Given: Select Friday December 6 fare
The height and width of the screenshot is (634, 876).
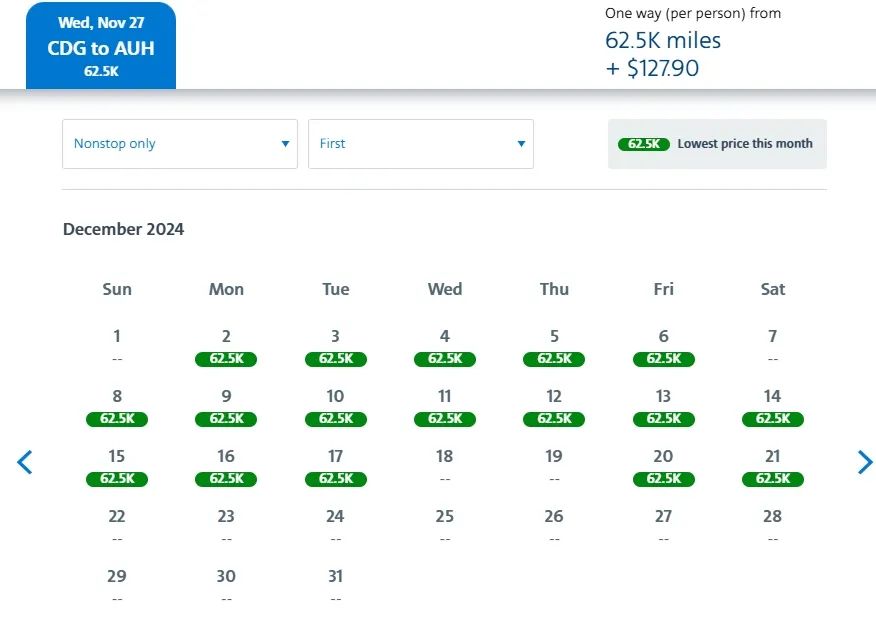Looking at the screenshot, I should point(663,348).
